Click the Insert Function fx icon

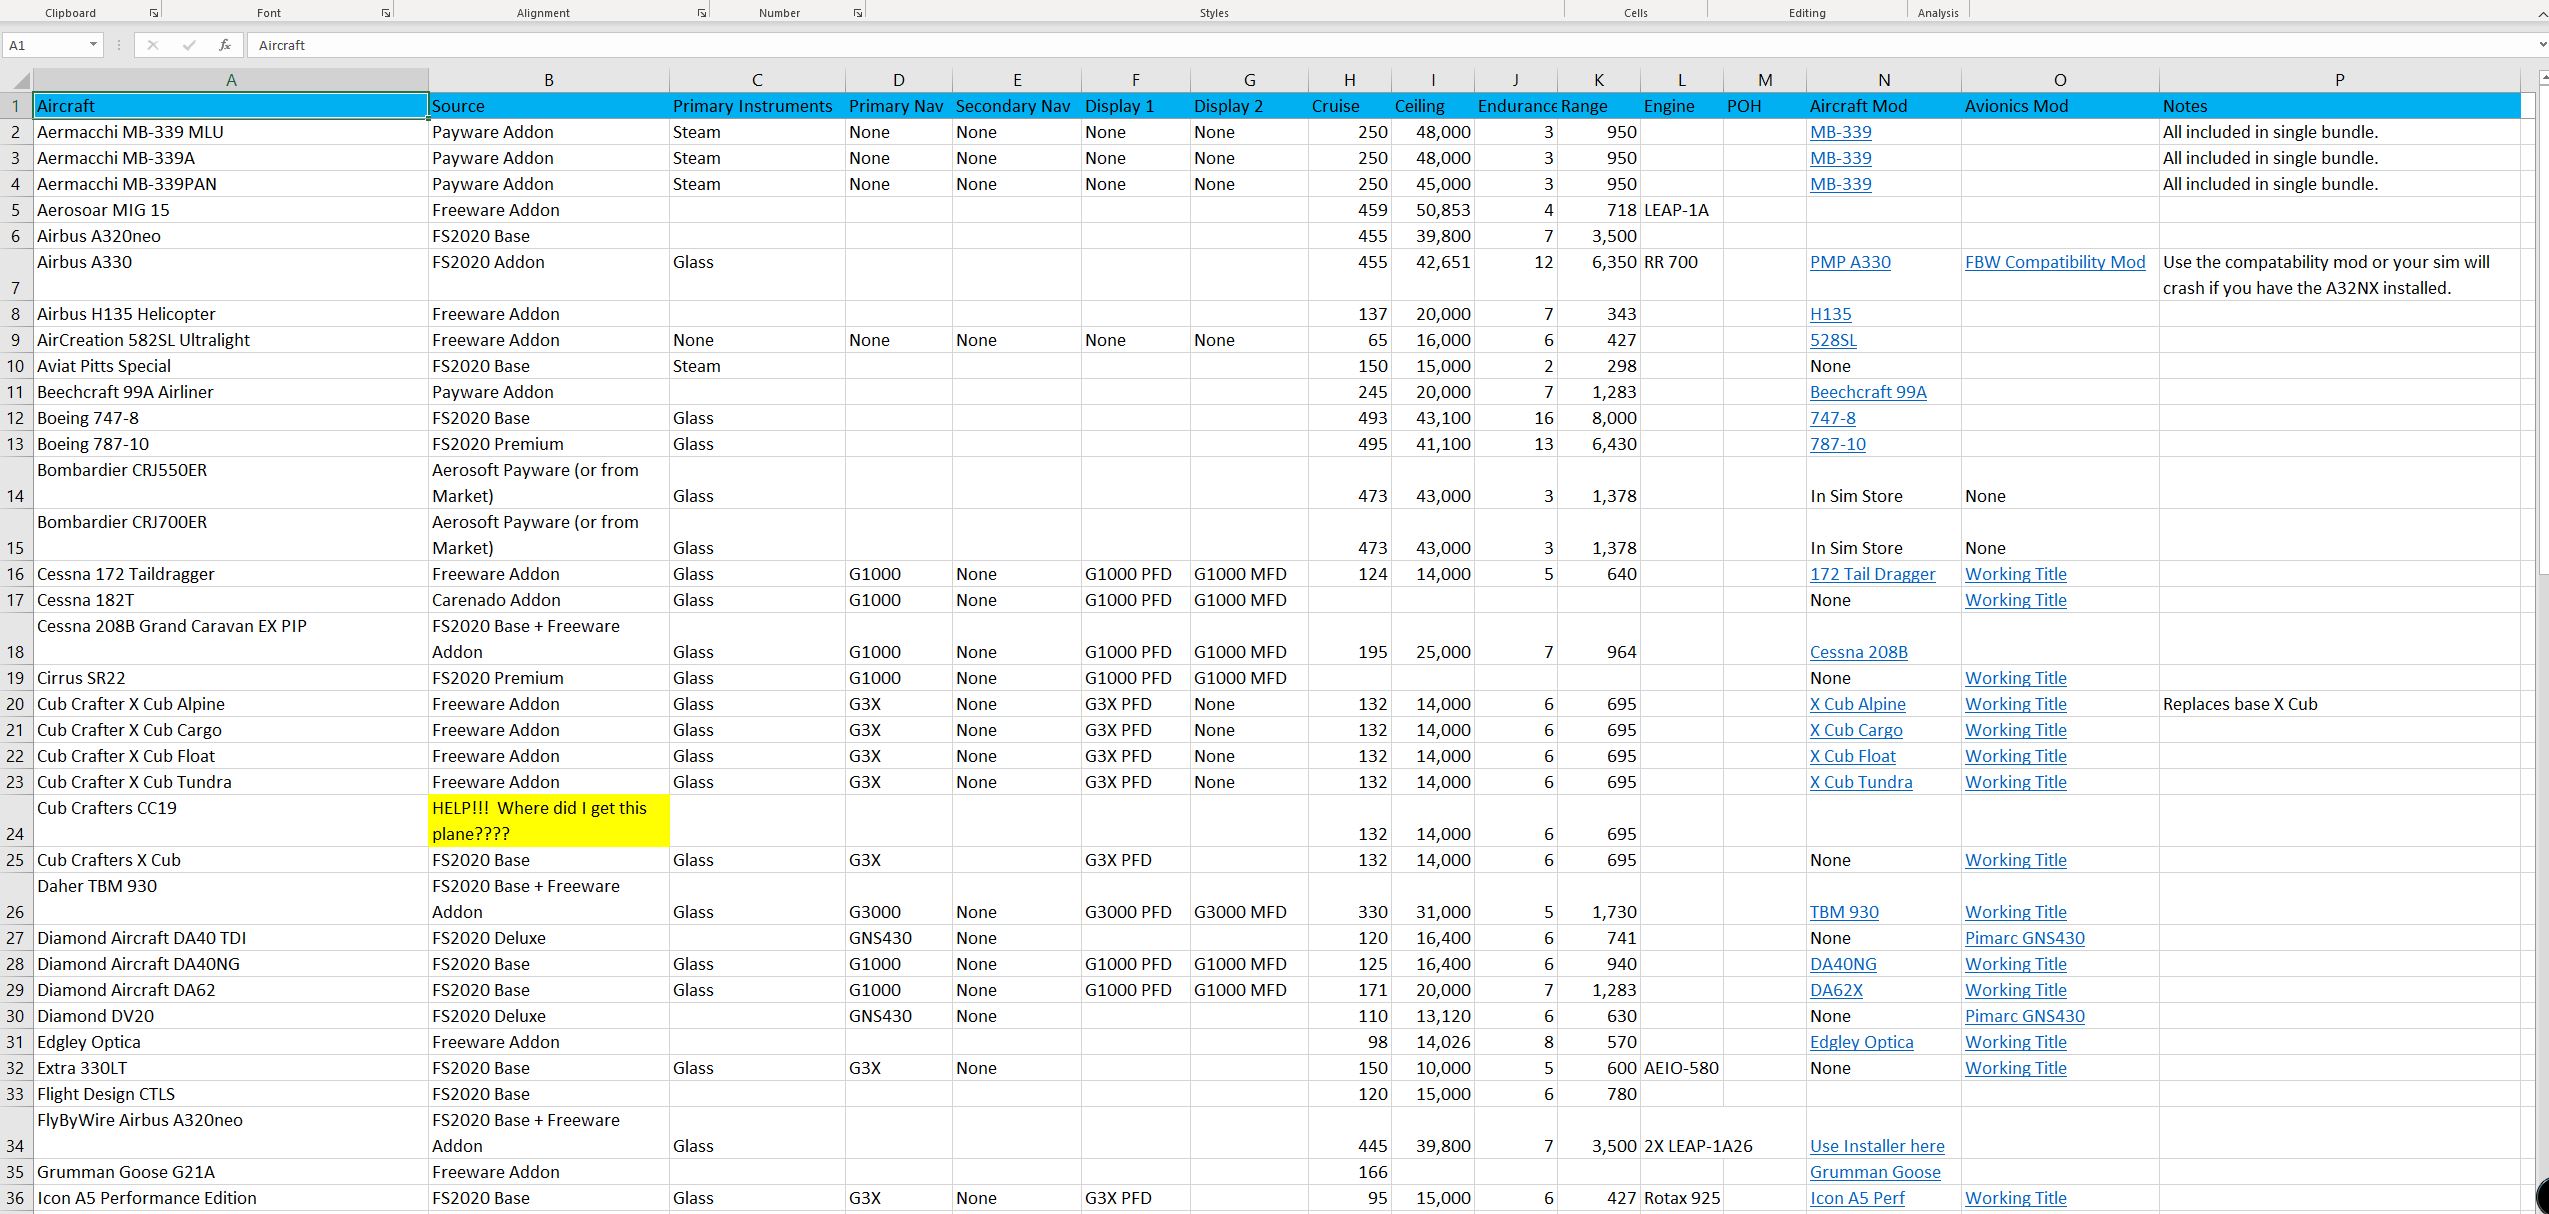225,45
